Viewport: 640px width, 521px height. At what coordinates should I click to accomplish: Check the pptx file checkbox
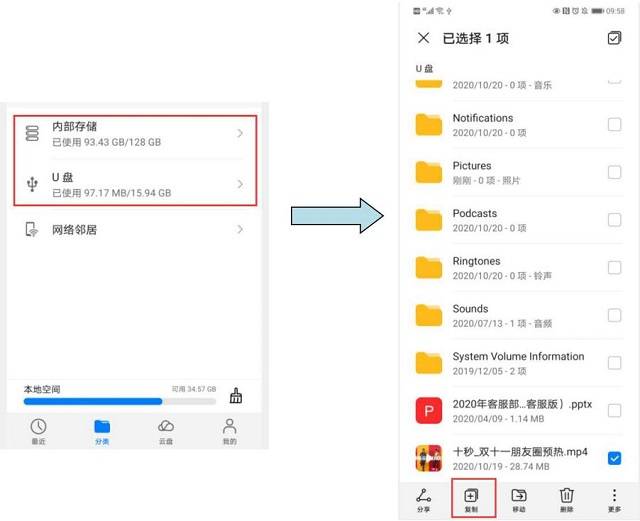614,410
